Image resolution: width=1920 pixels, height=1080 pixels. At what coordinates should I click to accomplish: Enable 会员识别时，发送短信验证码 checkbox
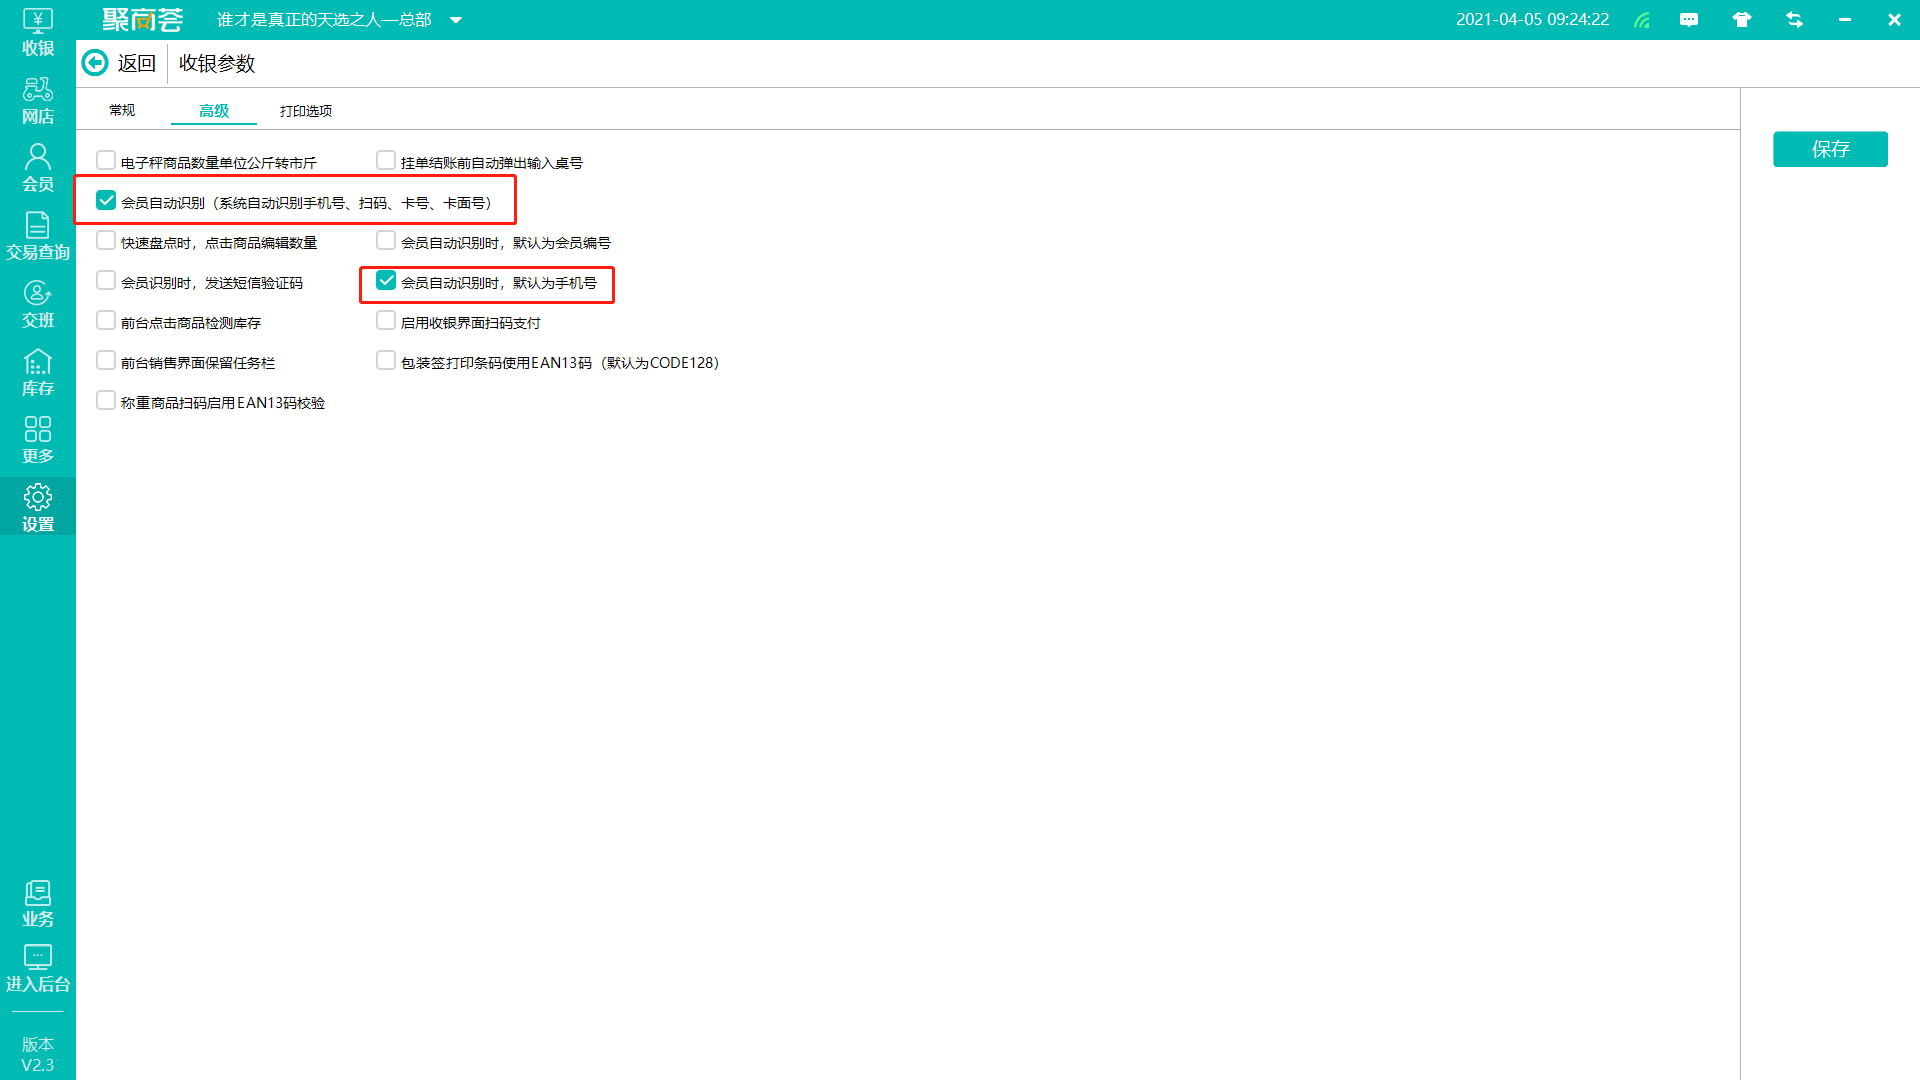pos(106,280)
